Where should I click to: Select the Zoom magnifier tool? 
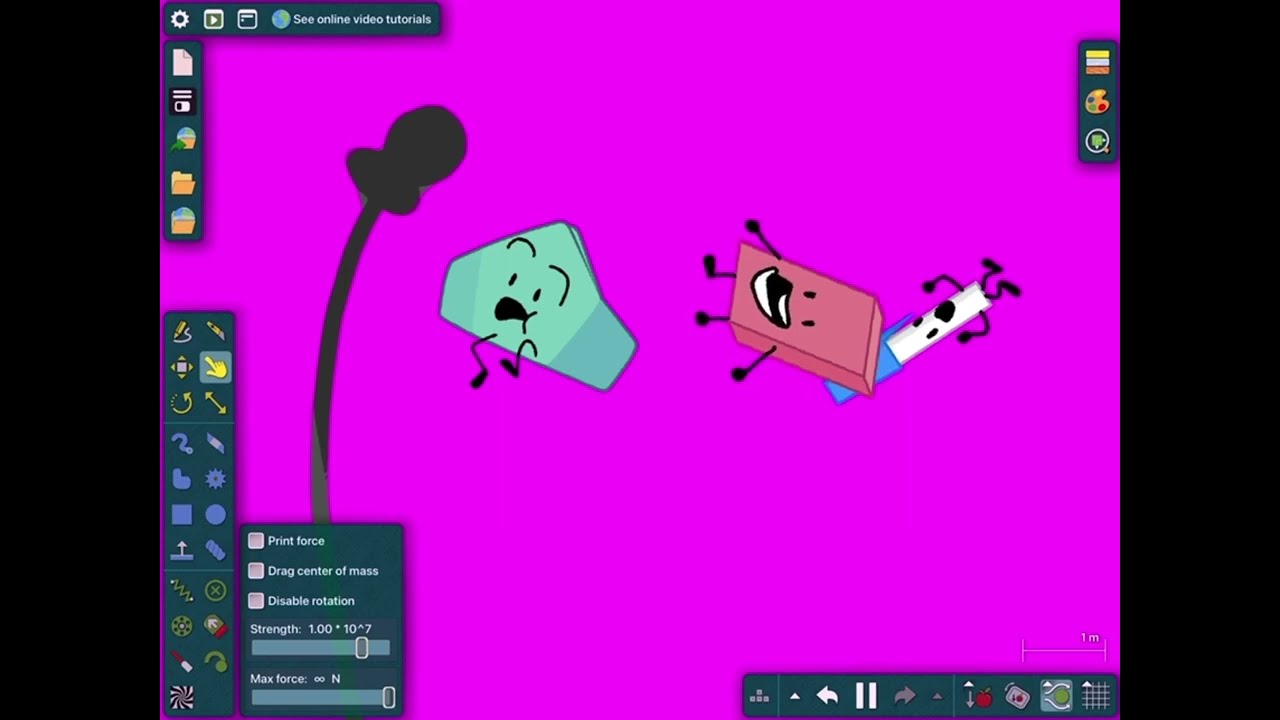point(1097,142)
